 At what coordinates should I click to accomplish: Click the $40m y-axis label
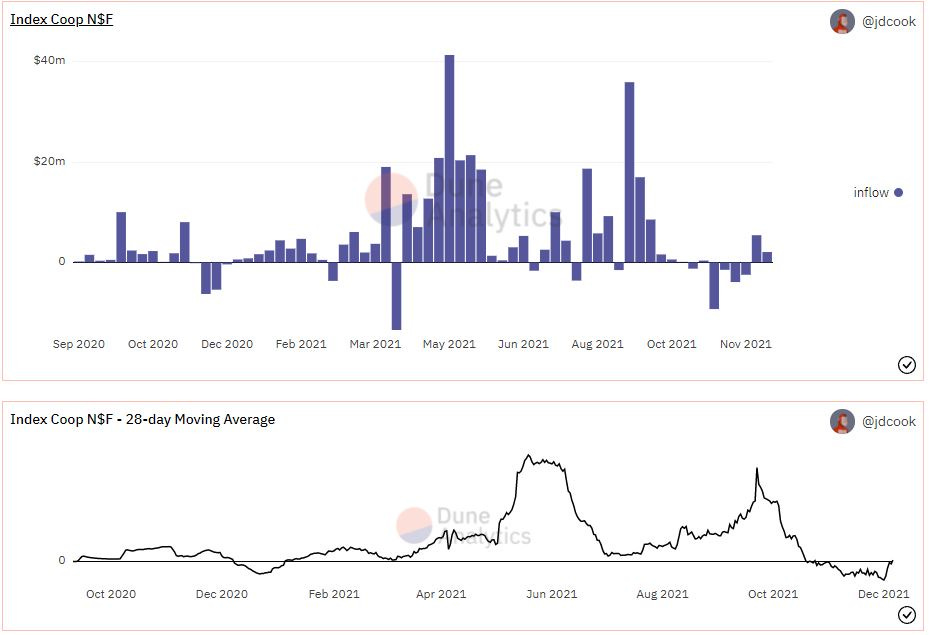click(49, 60)
